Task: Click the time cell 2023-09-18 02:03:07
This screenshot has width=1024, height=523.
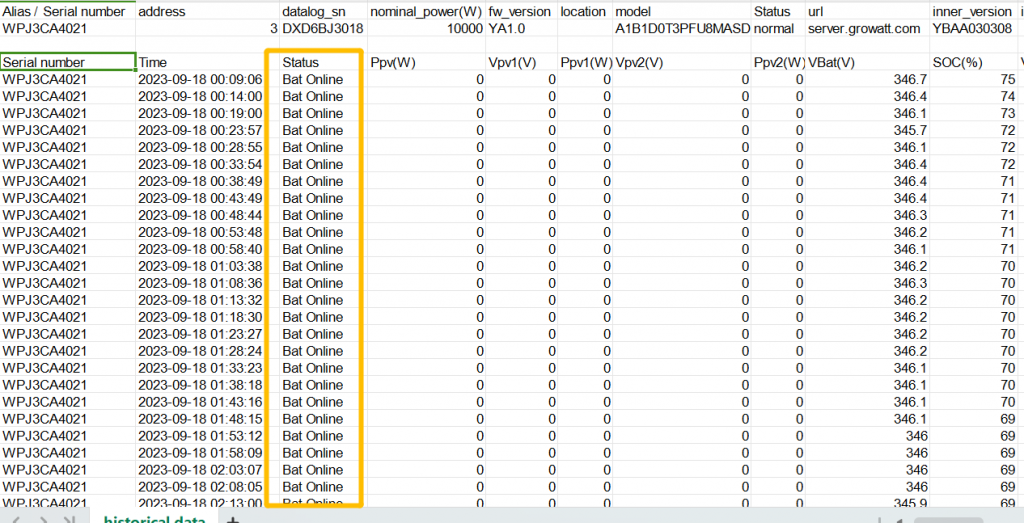Action: click(207, 470)
